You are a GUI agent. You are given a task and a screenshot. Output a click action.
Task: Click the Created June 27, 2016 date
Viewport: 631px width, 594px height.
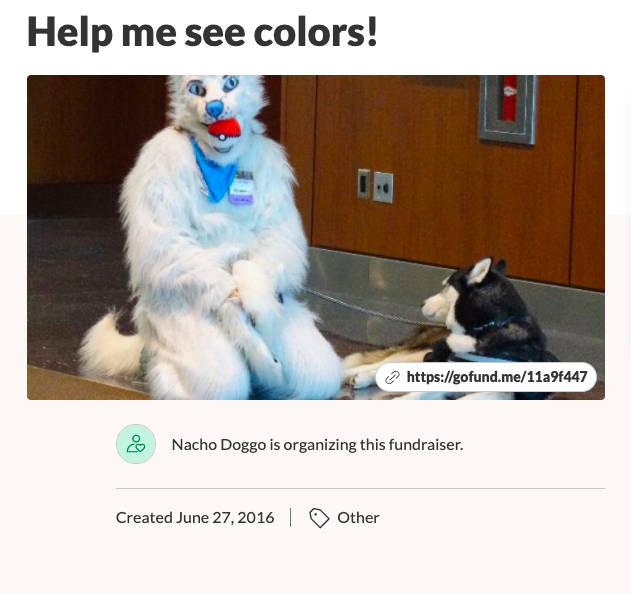pos(195,518)
